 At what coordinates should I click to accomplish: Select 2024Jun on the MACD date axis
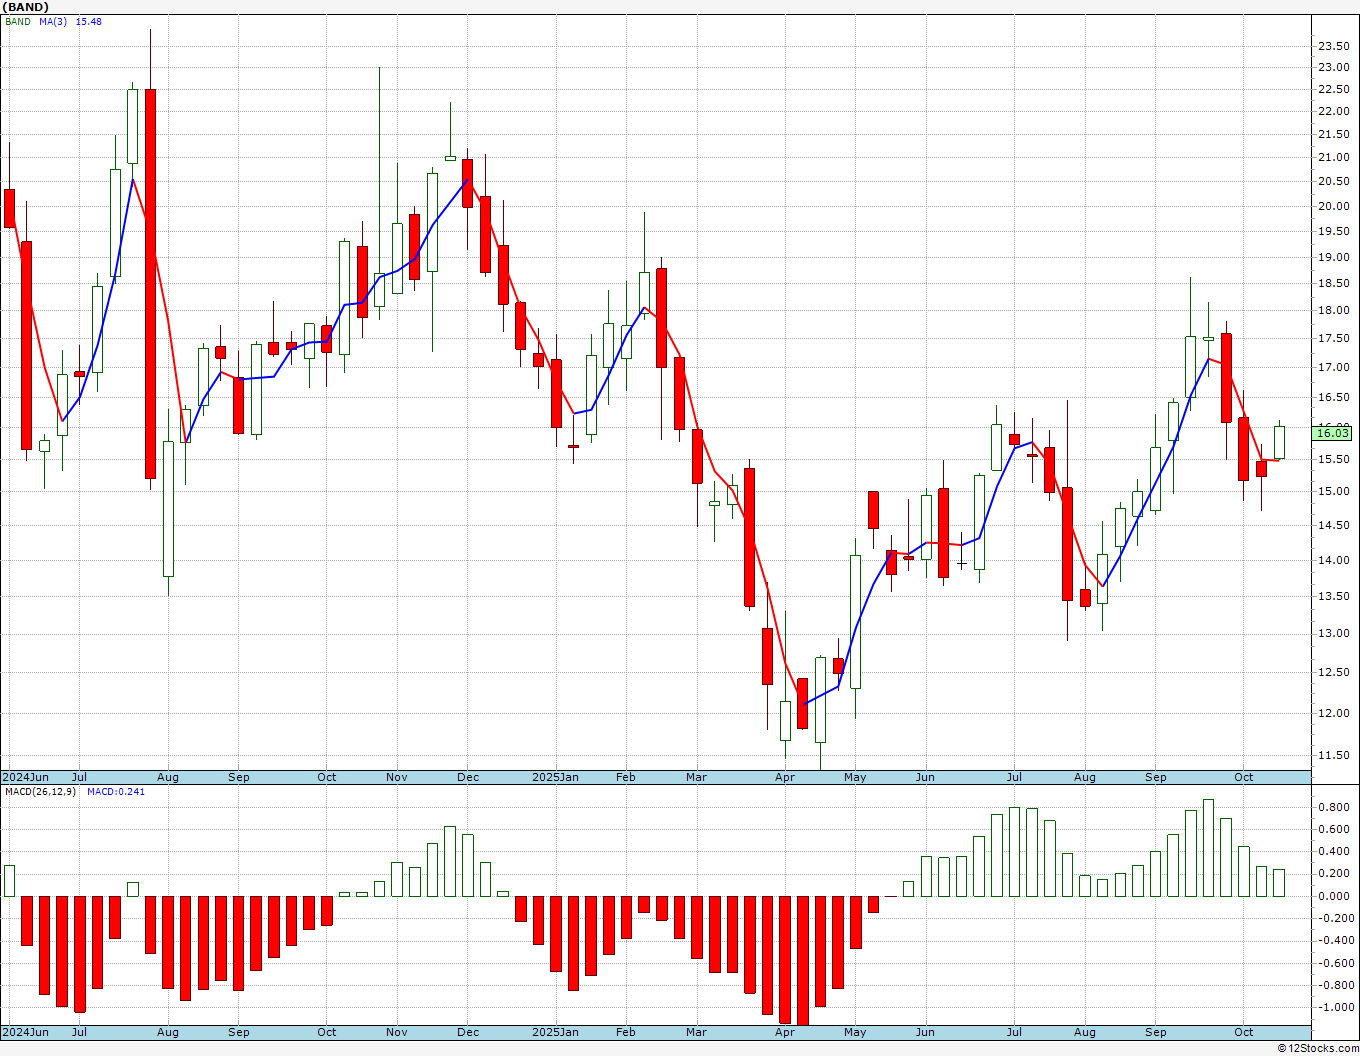[25, 1032]
